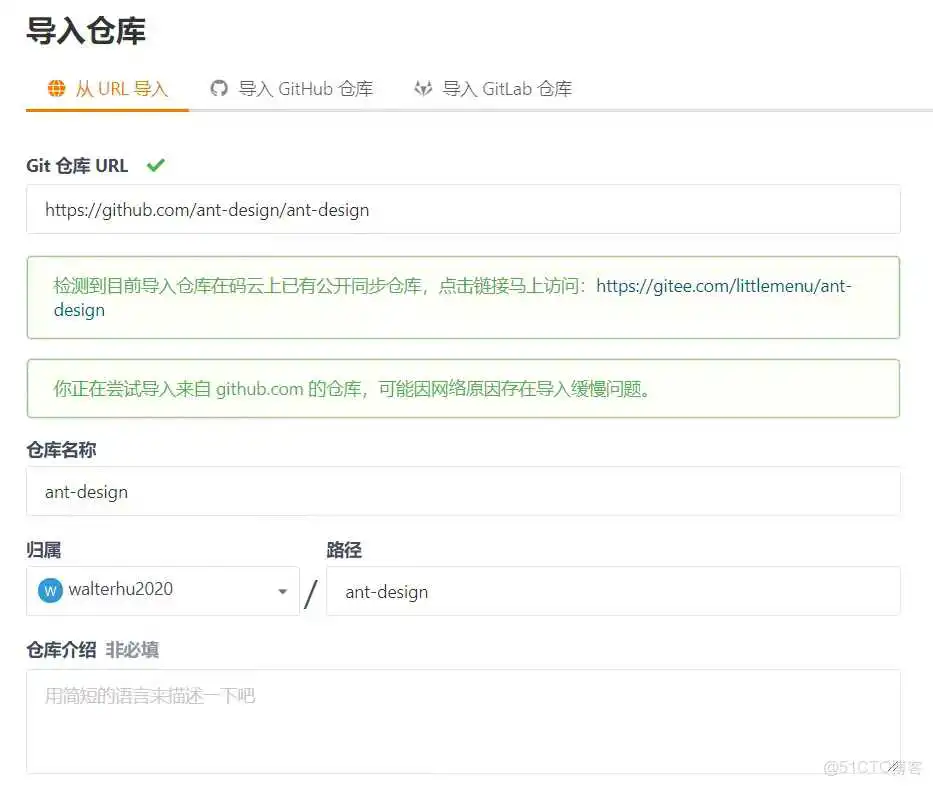Viewport: 933px width, 786px height.
Task: Click the dropdown arrow next to walterhu2020
Action: [x=281, y=590]
